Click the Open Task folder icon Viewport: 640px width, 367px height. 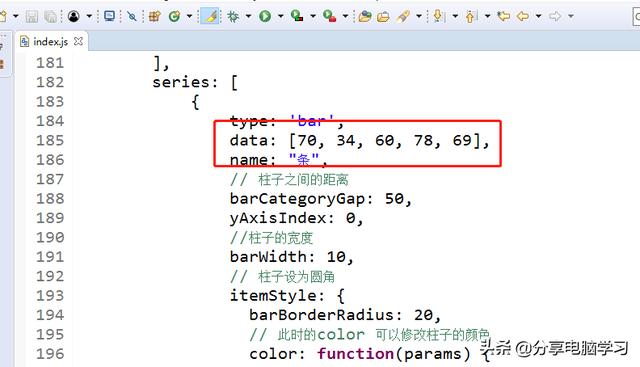click(x=383, y=17)
